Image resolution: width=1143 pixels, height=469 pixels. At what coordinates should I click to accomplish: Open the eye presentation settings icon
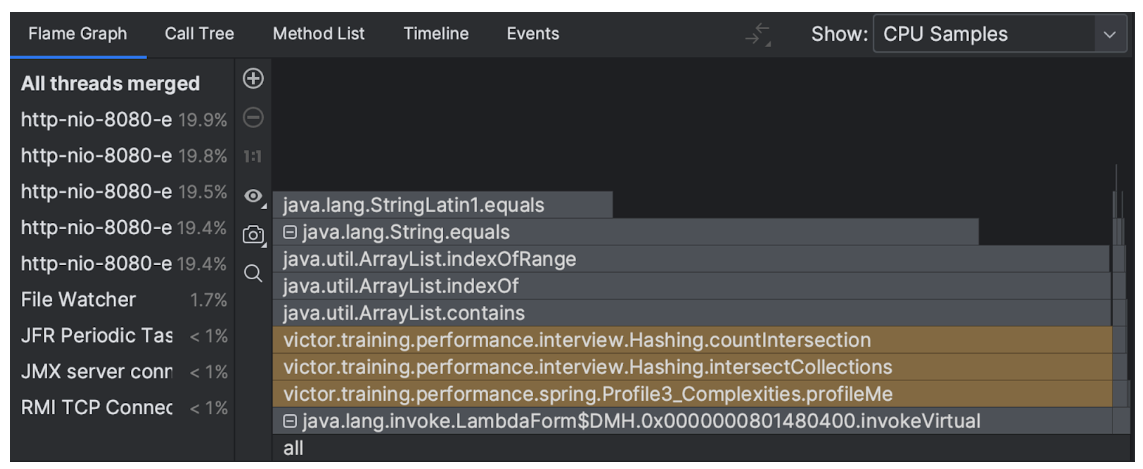point(254,197)
